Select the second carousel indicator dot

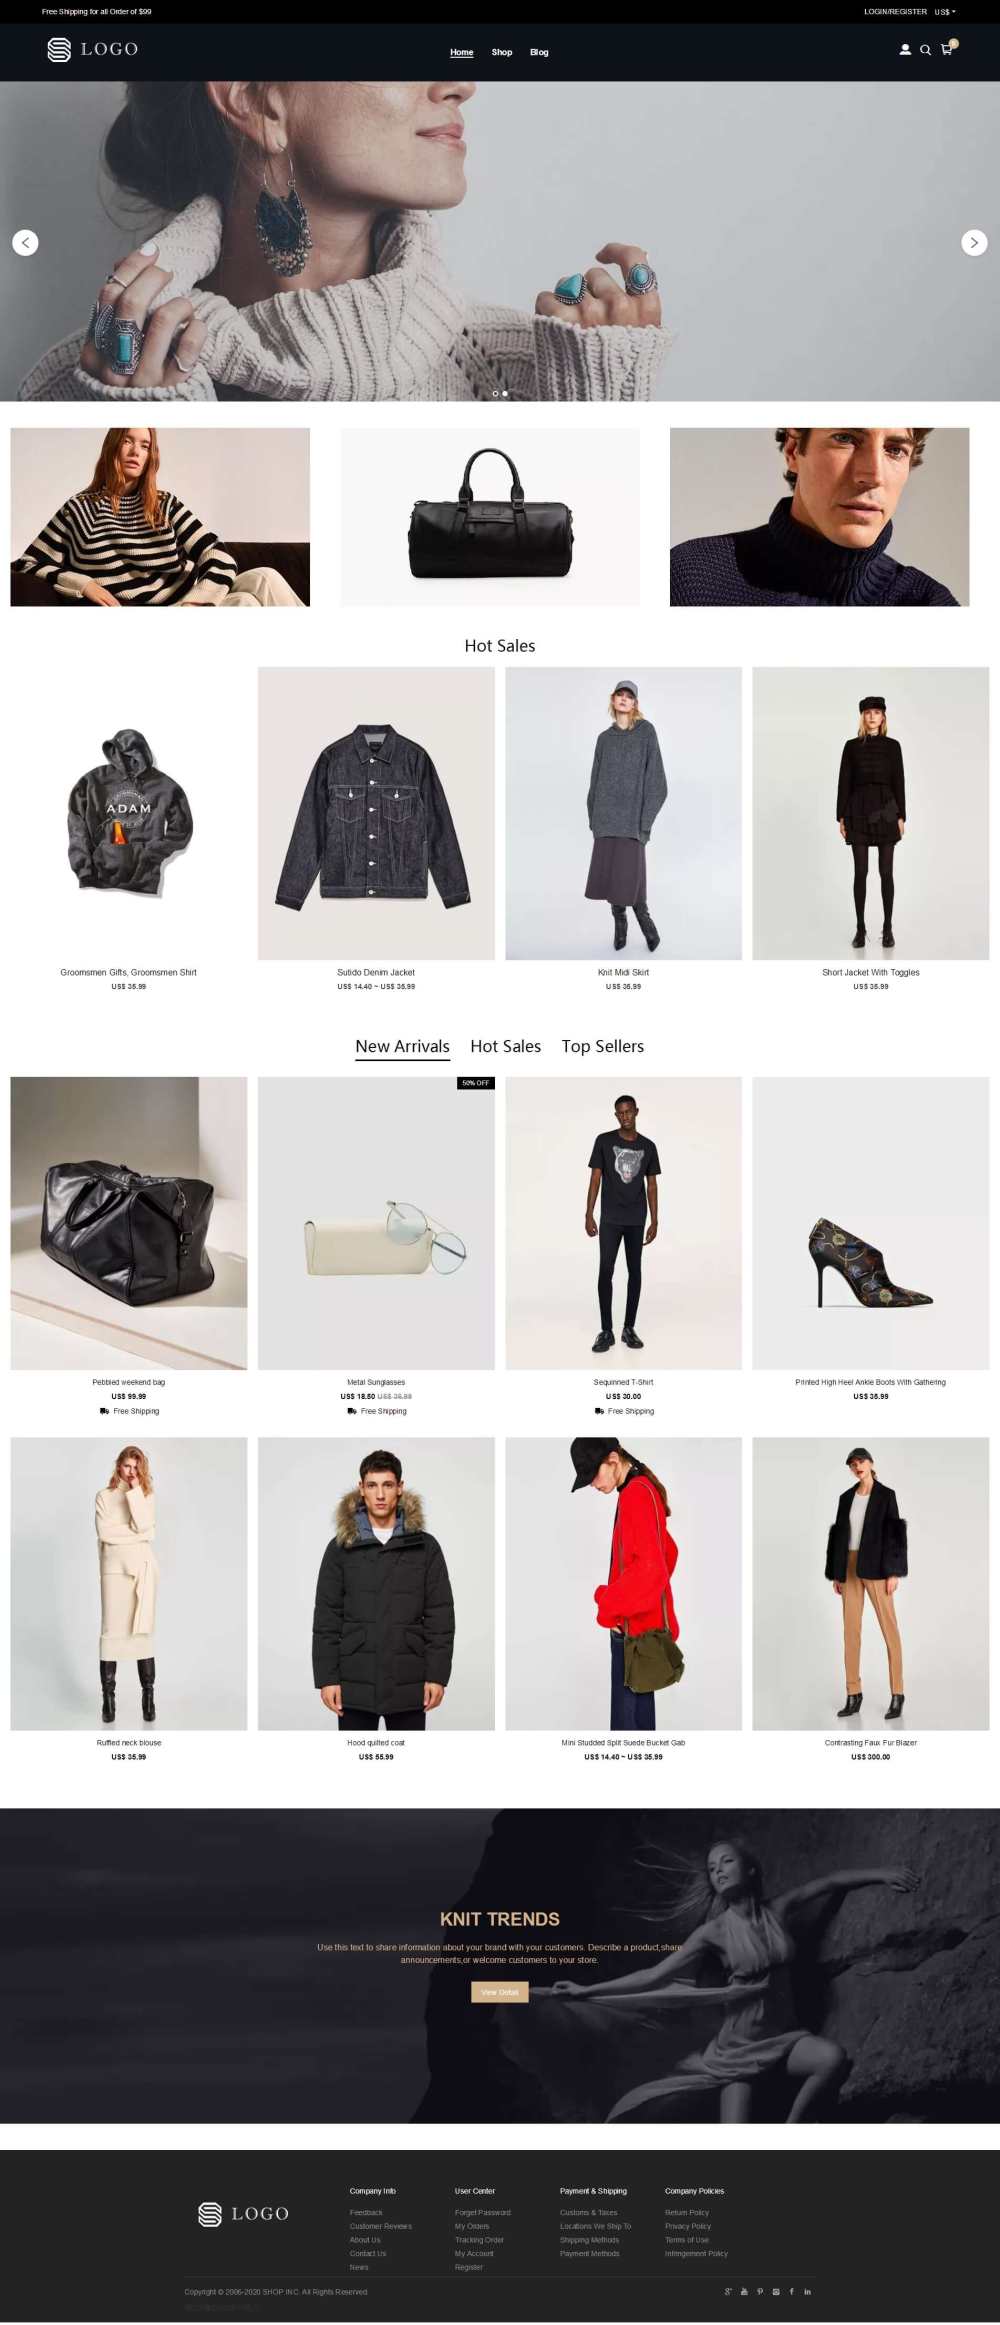[505, 393]
